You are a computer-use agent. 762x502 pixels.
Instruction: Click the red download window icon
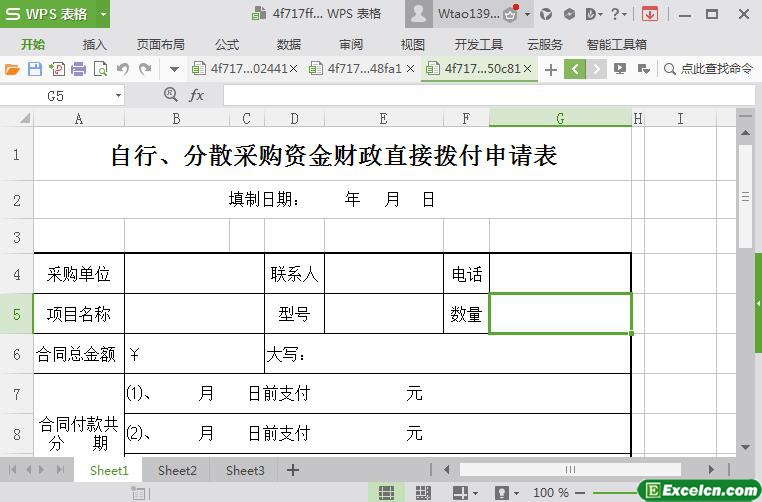point(650,14)
